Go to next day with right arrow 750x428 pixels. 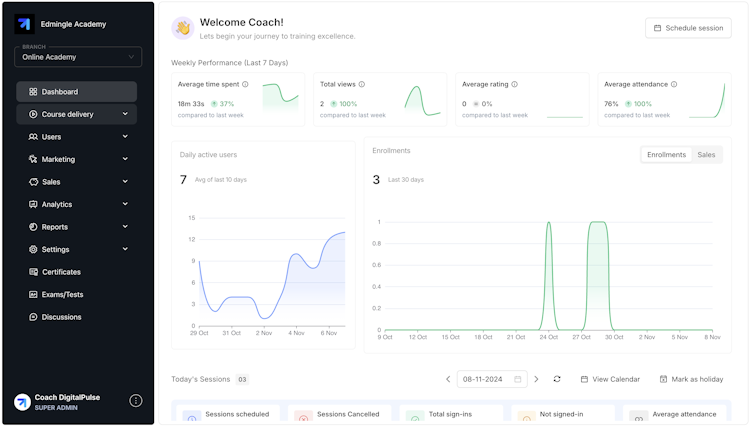536,379
